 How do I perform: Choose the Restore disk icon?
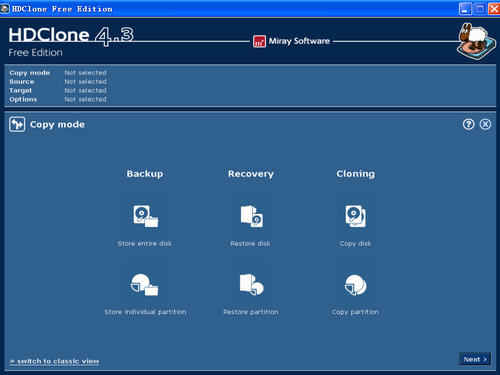pos(252,216)
